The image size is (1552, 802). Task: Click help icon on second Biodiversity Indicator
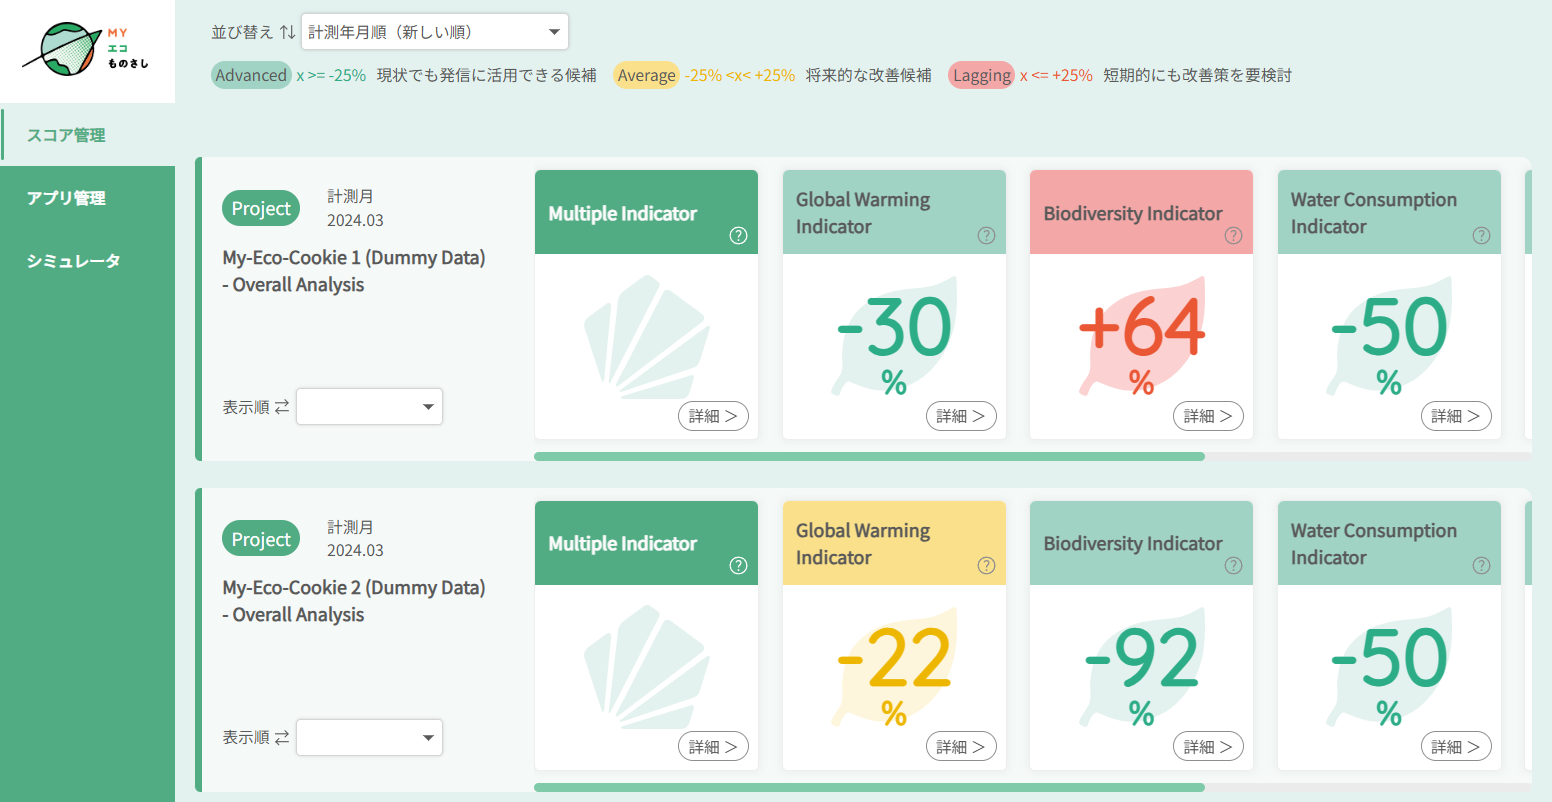coord(1233,566)
